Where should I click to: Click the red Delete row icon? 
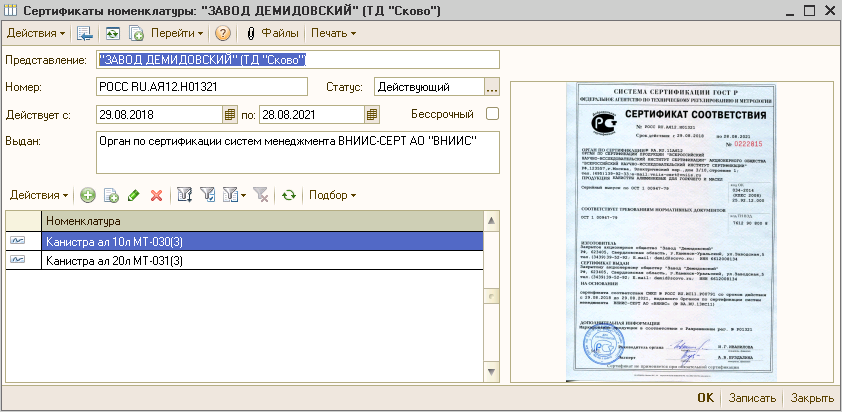click(x=156, y=195)
